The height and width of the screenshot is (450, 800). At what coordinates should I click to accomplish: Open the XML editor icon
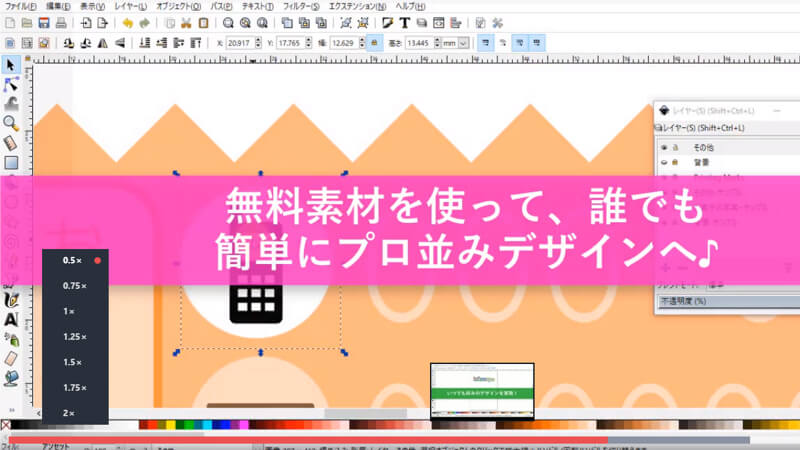click(x=438, y=23)
